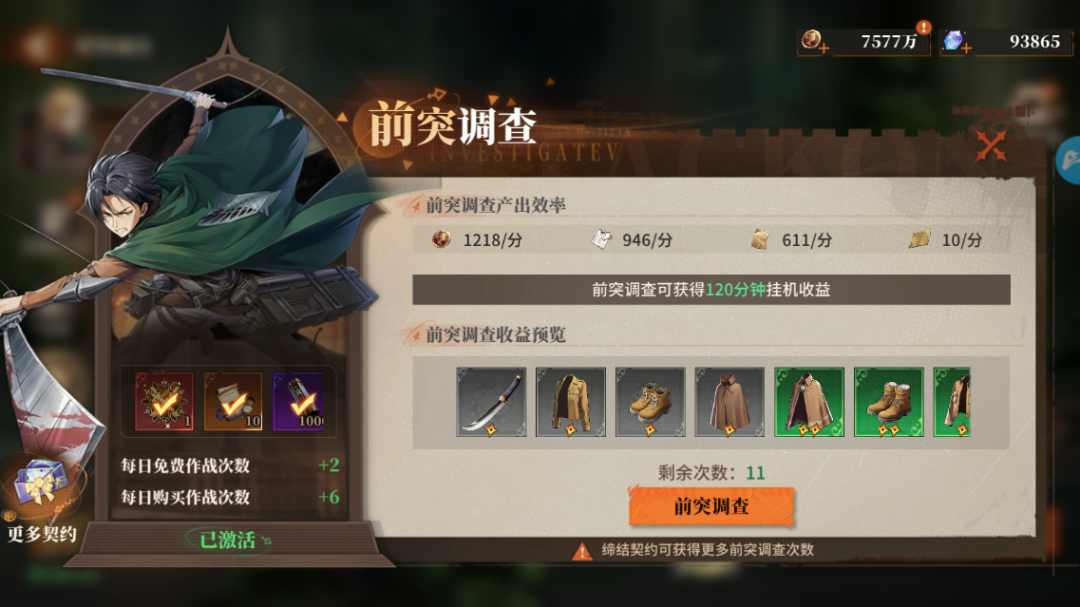Toggle the purple canister contract checkmark

[298, 401]
